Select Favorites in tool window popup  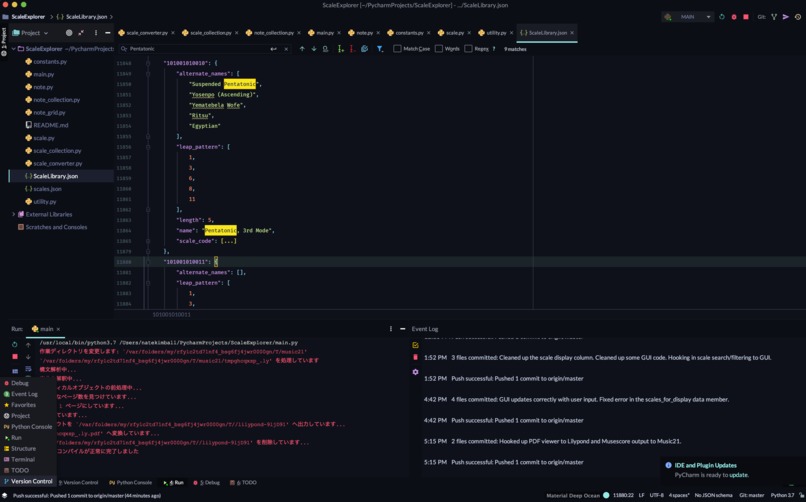pyautogui.click(x=23, y=405)
